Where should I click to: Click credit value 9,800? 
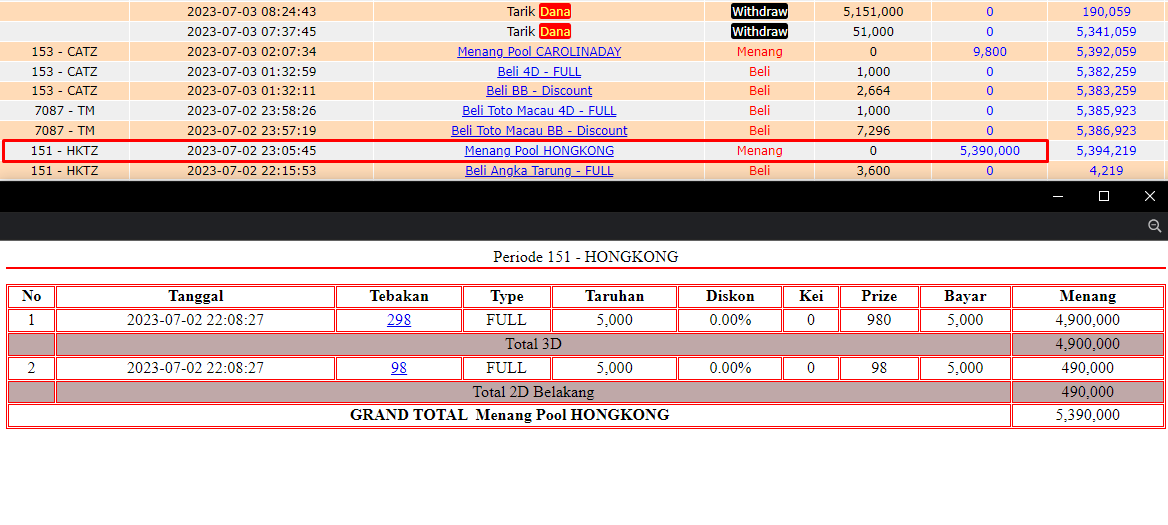click(x=989, y=51)
